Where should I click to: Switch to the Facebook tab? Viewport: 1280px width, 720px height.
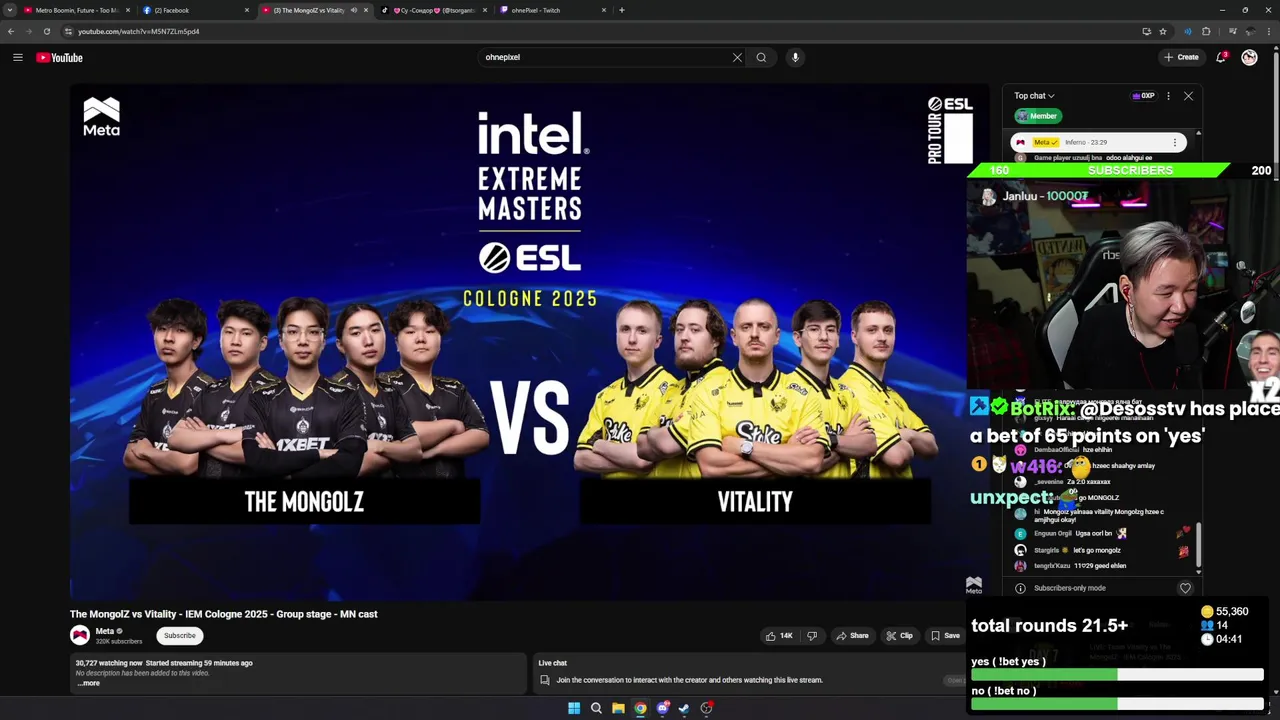(x=195, y=10)
